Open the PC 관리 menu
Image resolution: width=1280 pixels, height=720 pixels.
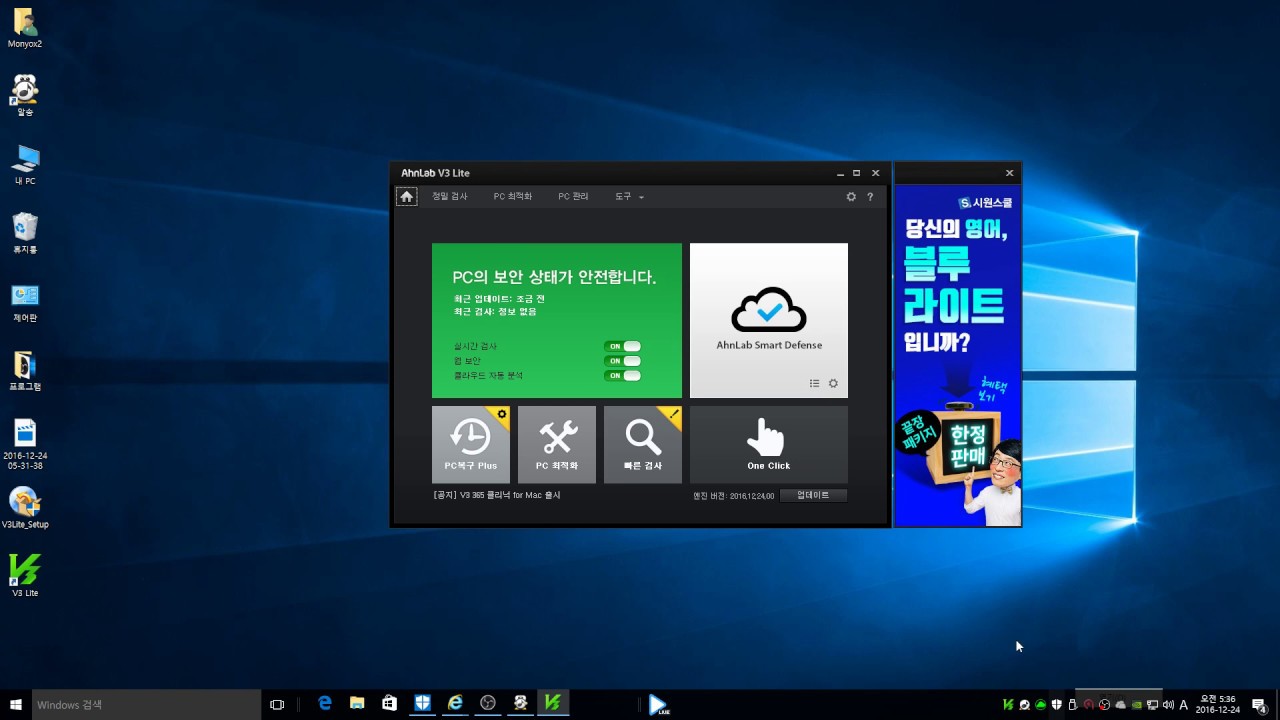tap(573, 197)
